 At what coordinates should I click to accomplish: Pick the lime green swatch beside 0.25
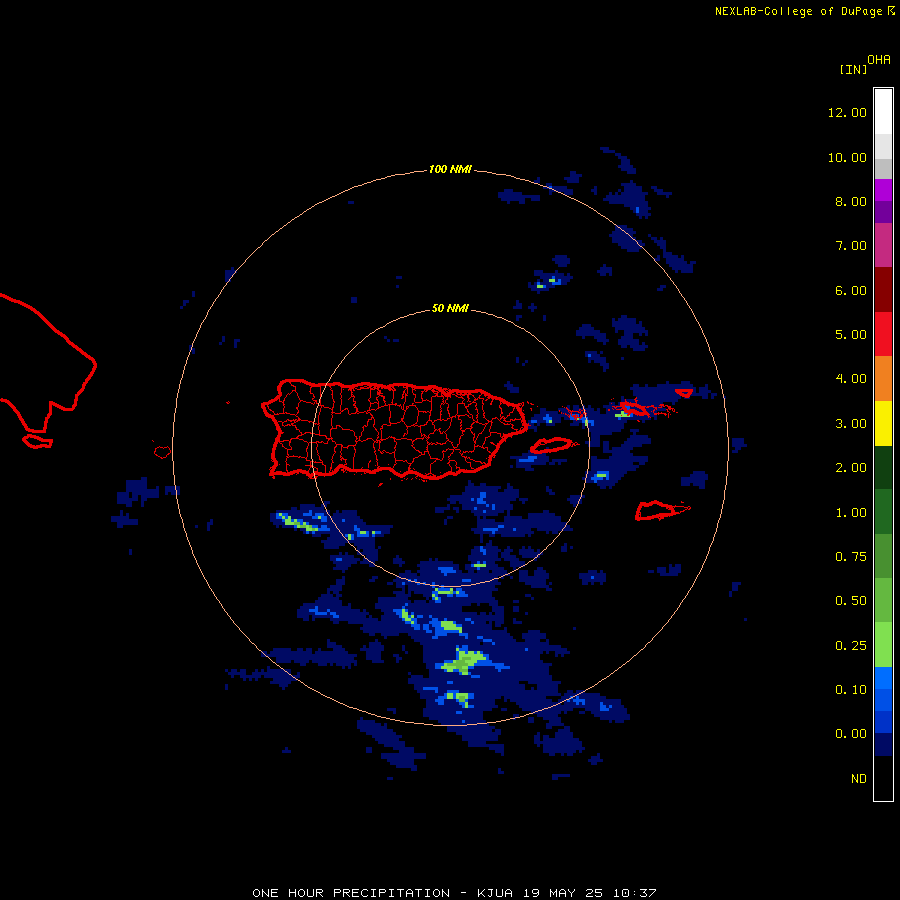pos(883,645)
